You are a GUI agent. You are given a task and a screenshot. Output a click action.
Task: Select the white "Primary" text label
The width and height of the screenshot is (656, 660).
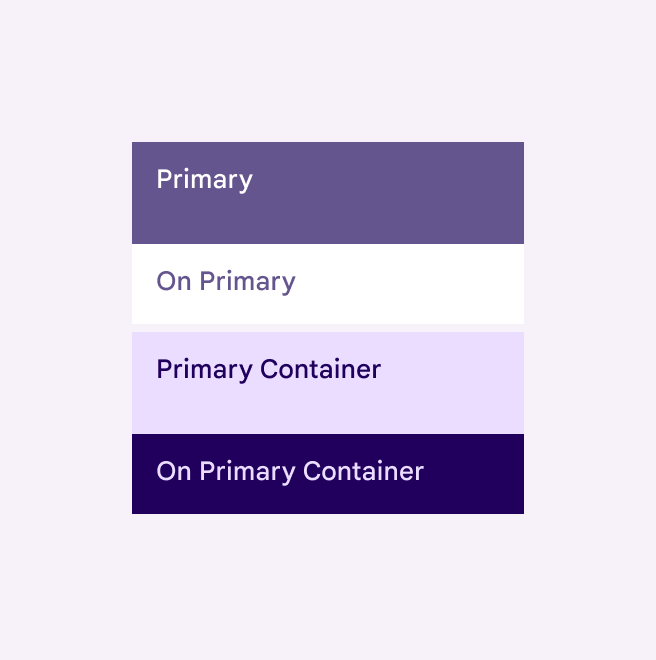(204, 180)
